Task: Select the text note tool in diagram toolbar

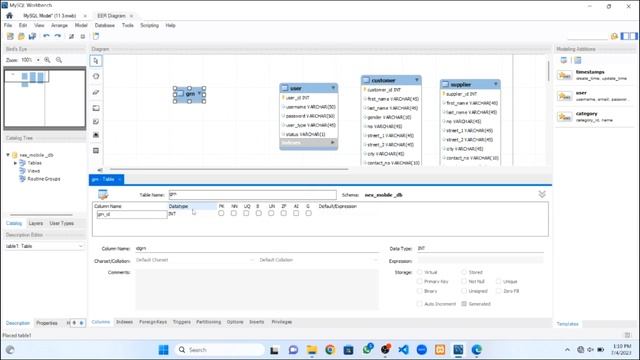Action: click(96, 122)
